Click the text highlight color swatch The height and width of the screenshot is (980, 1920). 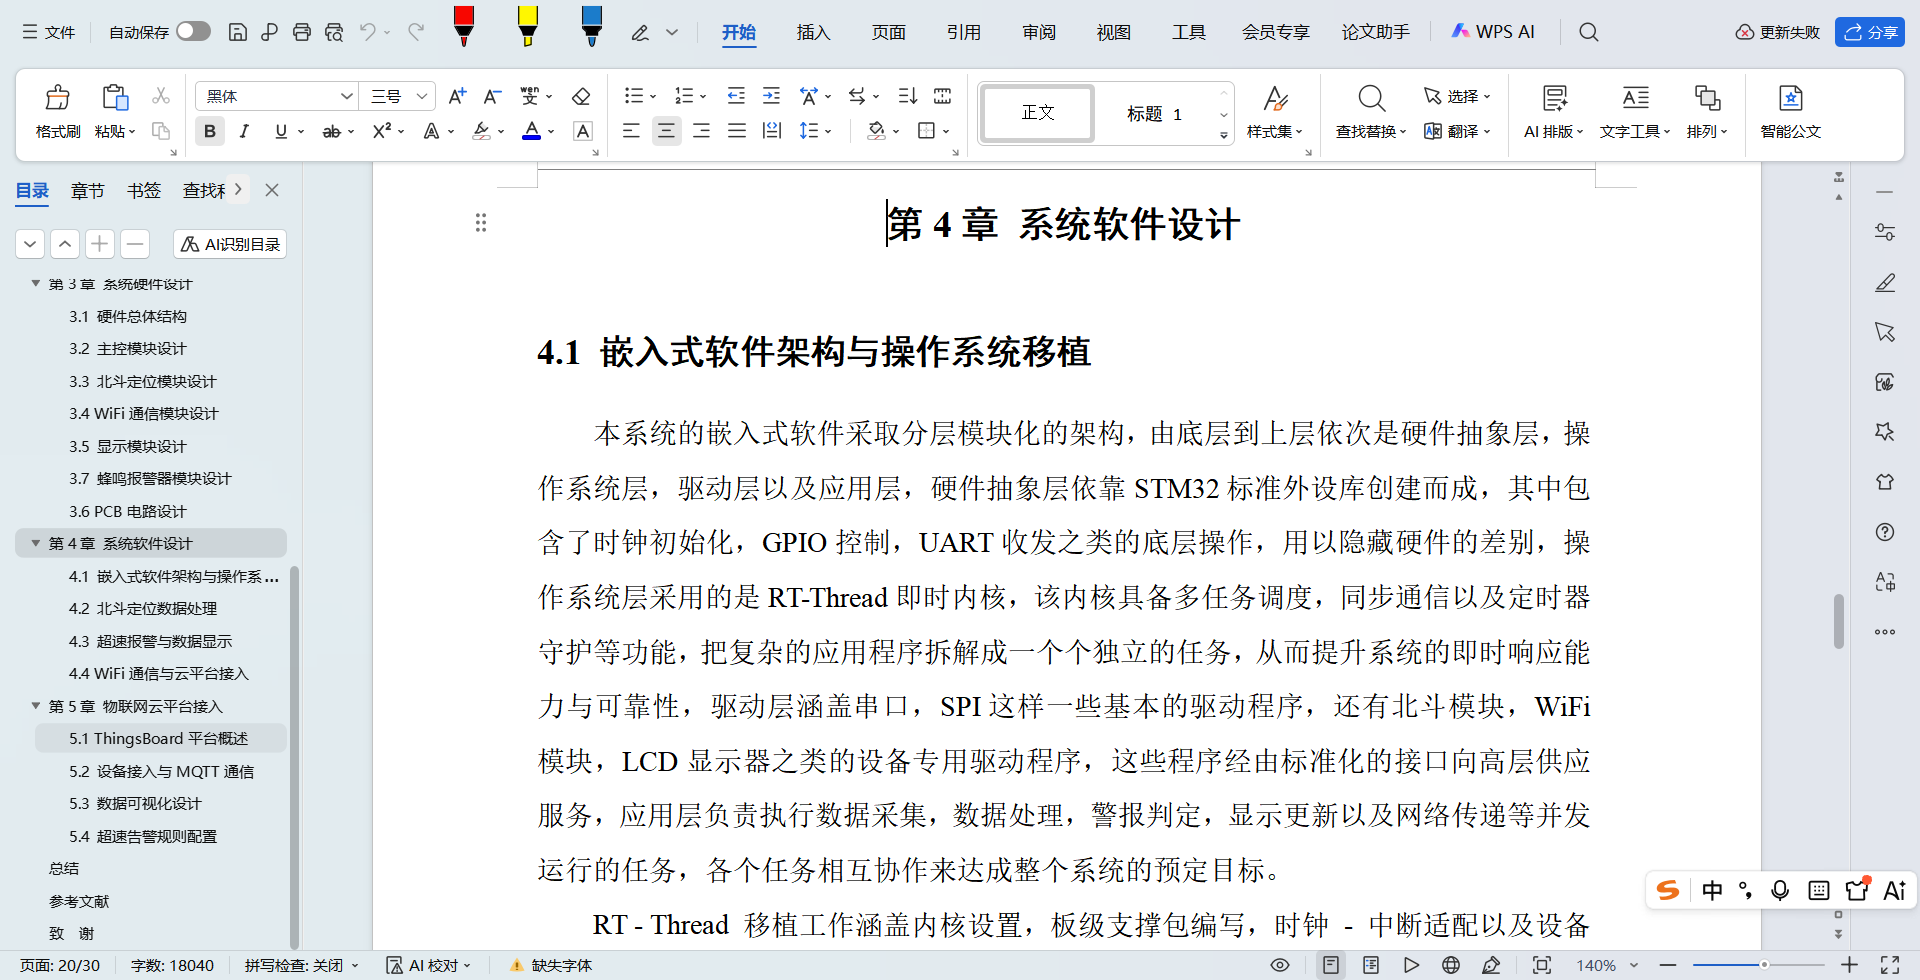(482, 131)
